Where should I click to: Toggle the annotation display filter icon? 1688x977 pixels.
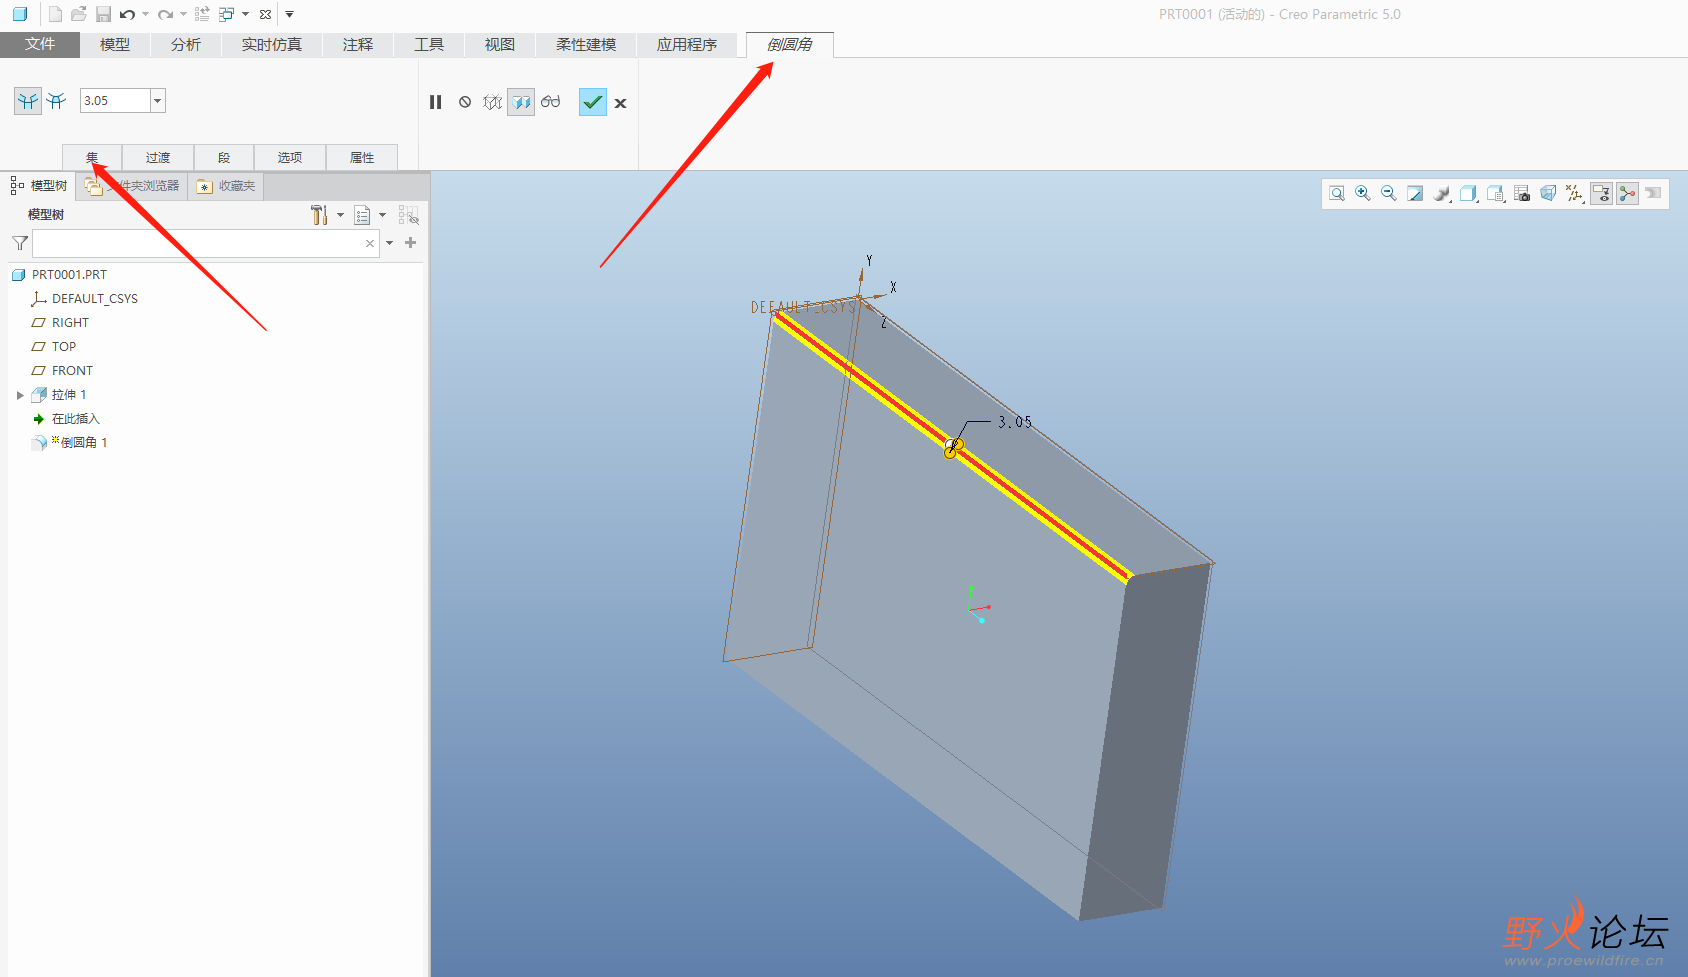(x=1601, y=194)
